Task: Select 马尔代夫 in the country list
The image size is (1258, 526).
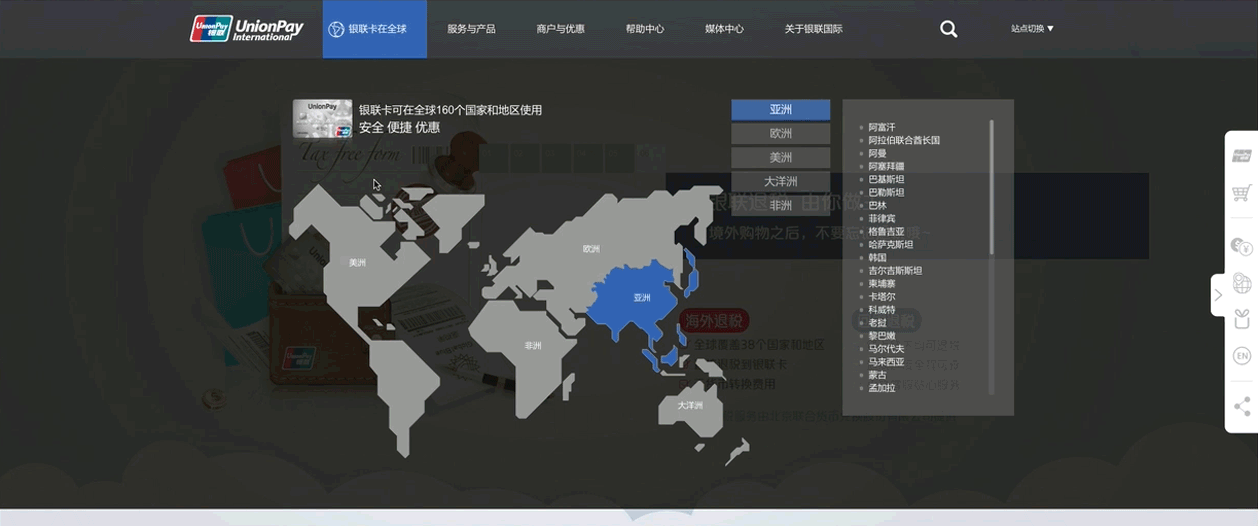Action: coord(886,348)
